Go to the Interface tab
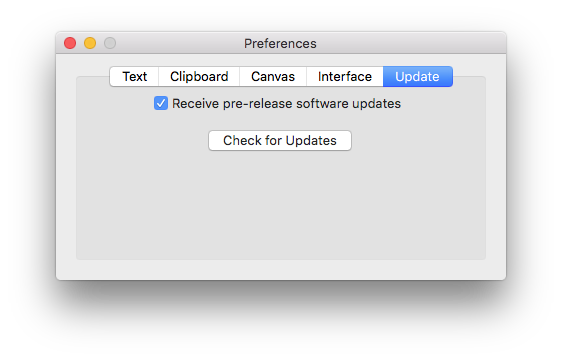562x360 pixels. pos(345,76)
